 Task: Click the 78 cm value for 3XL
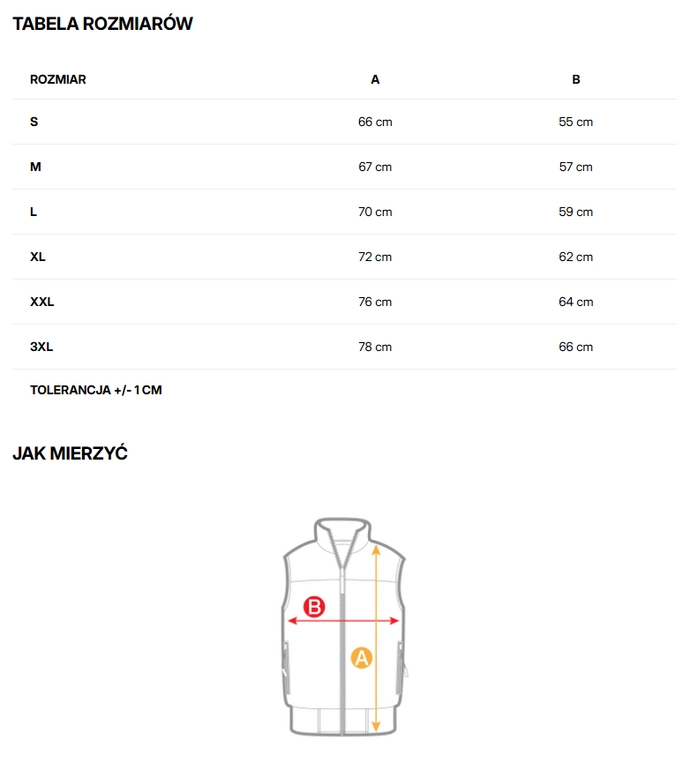coord(375,347)
